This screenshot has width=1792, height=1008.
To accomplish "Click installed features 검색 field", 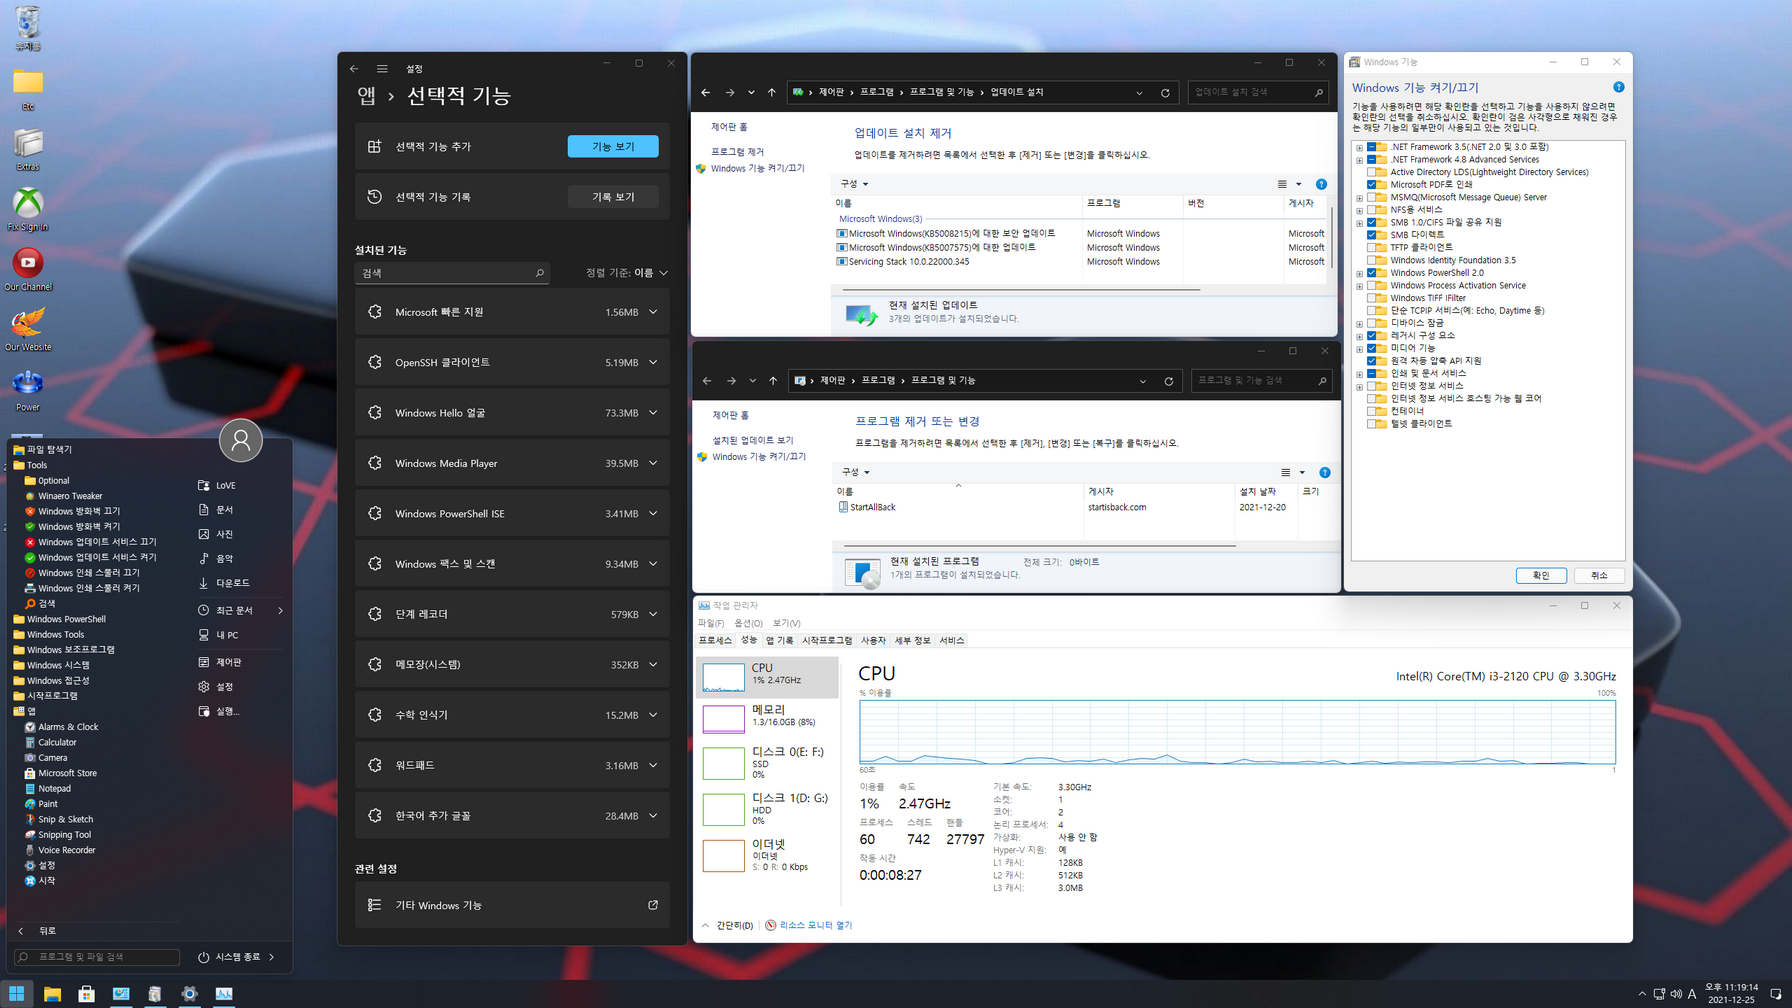I will point(452,273).
